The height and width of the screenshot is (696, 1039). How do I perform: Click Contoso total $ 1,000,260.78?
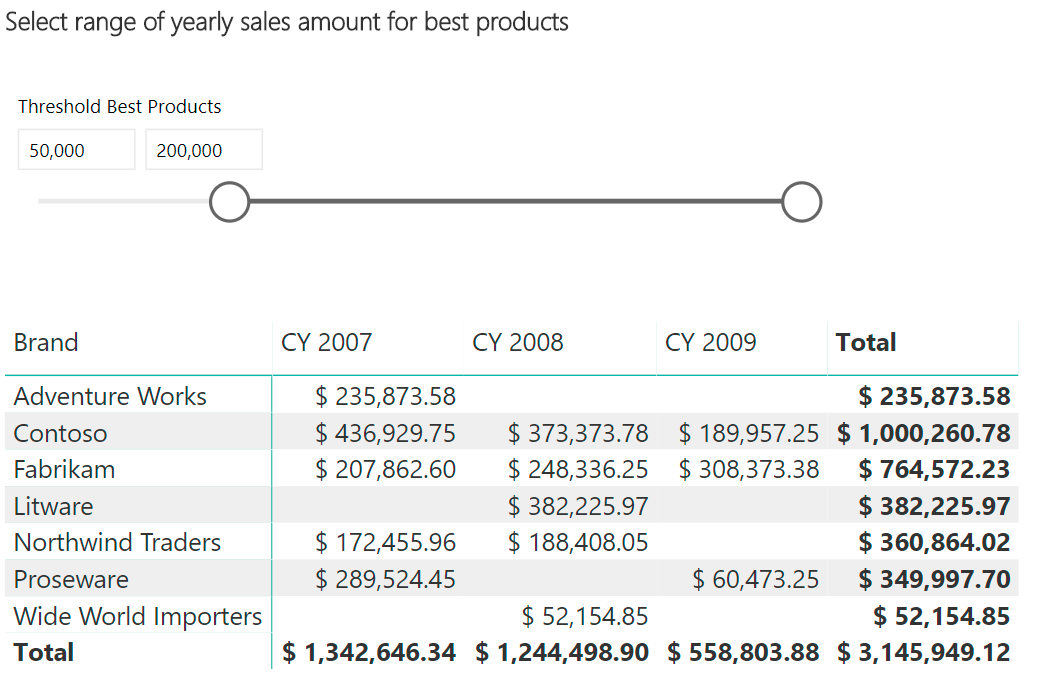pyautogui.click(x=924, y=434)
